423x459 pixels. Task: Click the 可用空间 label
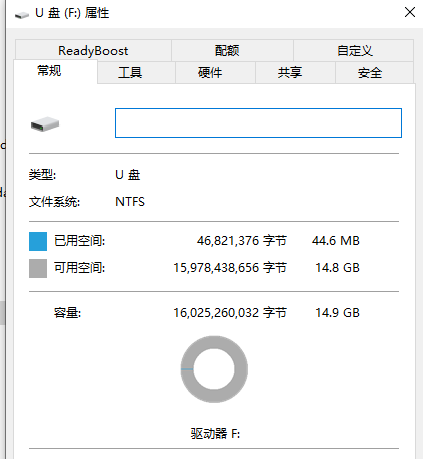(x=79, y=268)
